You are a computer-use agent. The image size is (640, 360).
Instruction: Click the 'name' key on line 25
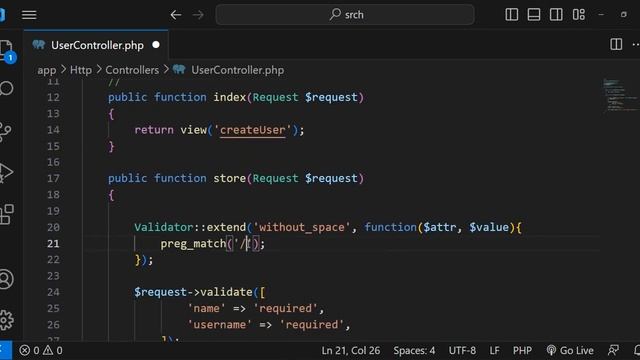tap(206, 309)
